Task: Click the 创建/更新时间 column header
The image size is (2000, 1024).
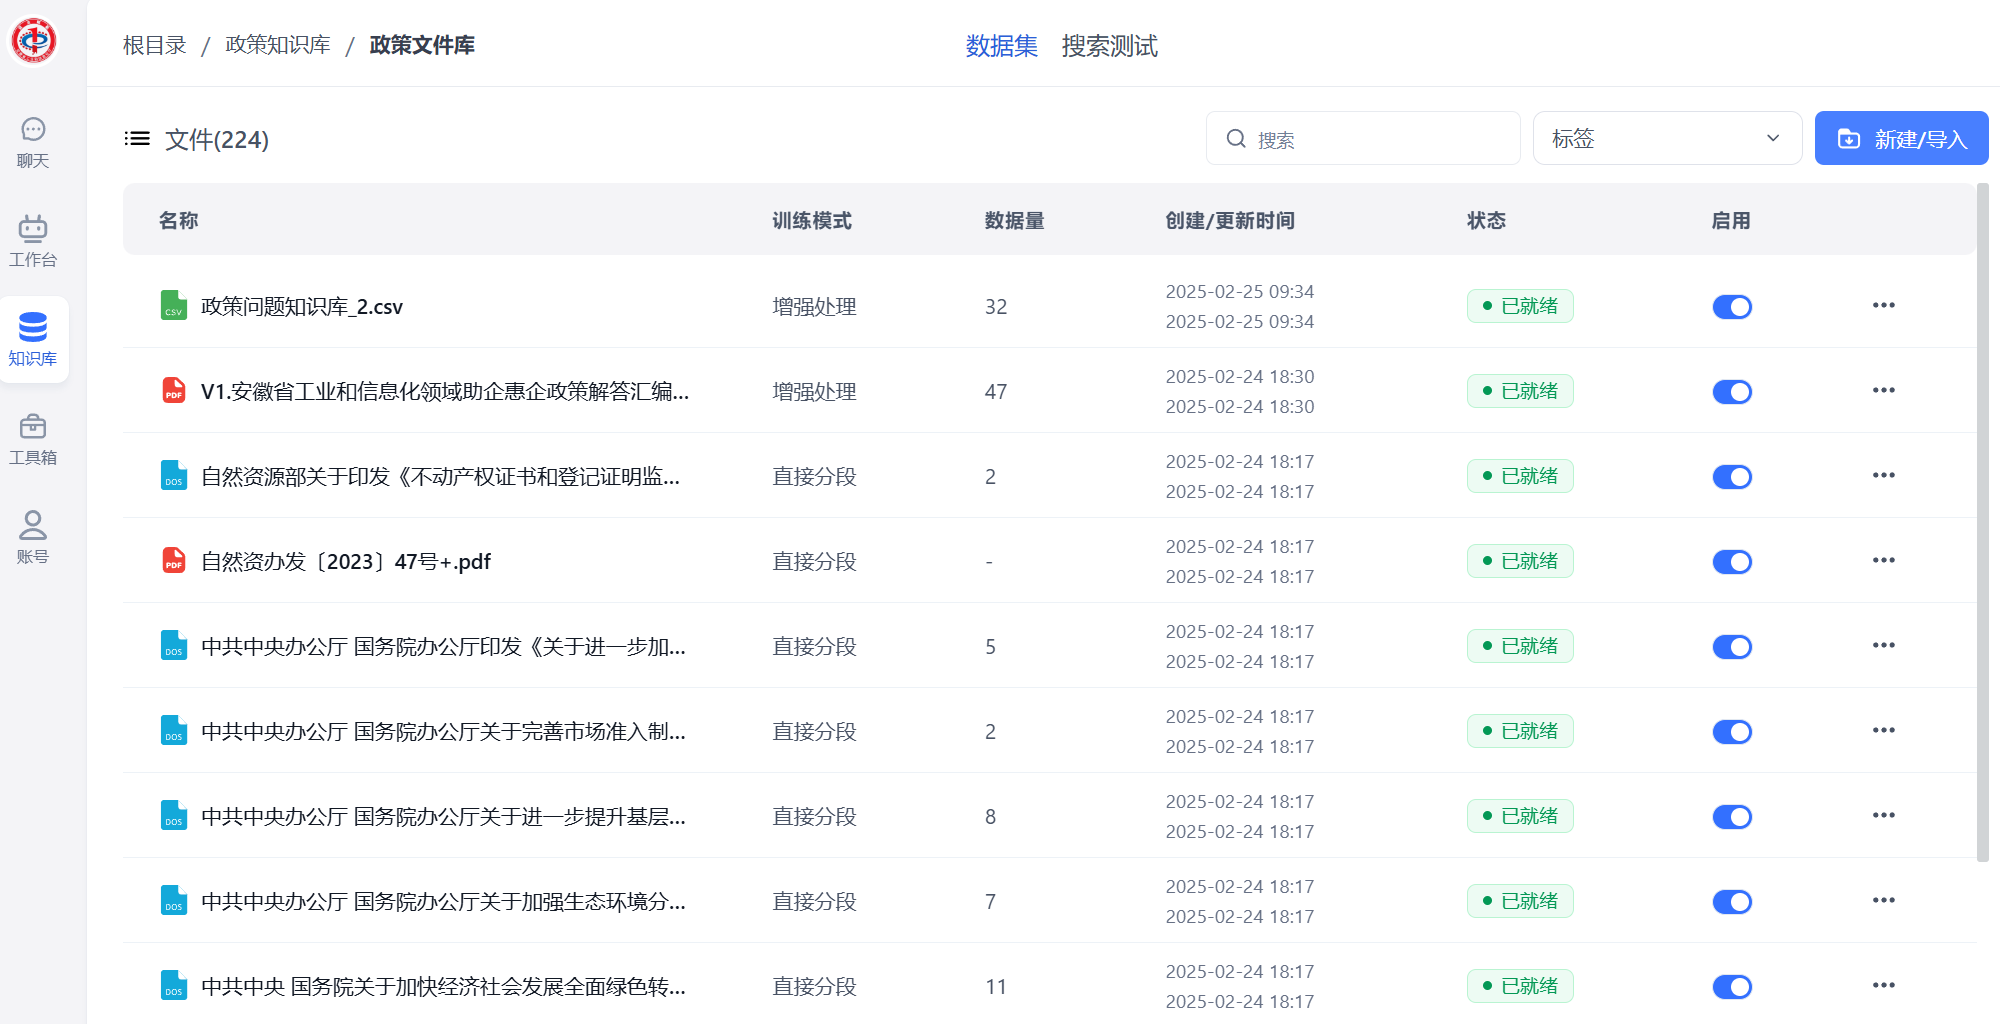Action: (x=1230, y=220)
